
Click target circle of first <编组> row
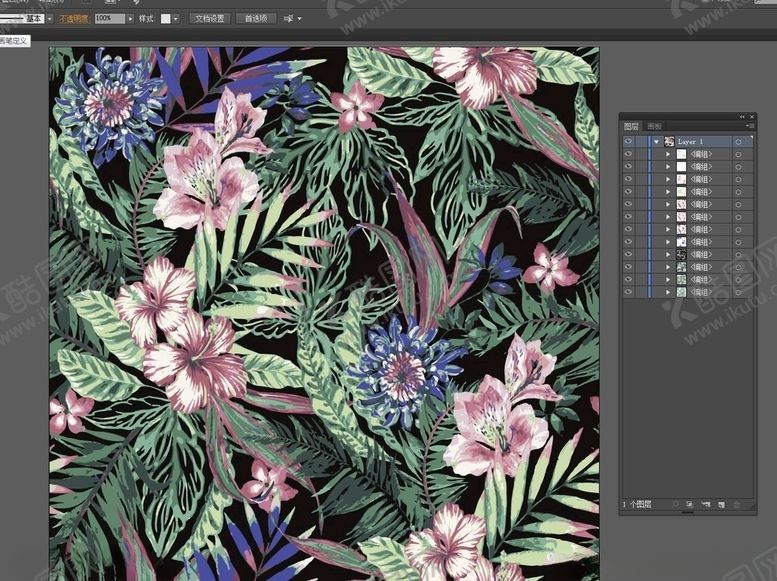point(738,154)
